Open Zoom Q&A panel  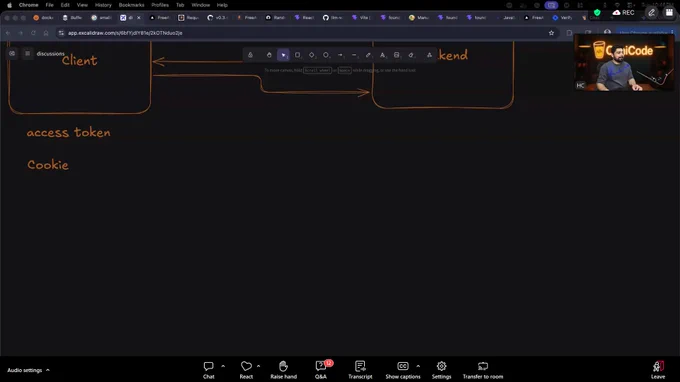click(x=321, y=370)
